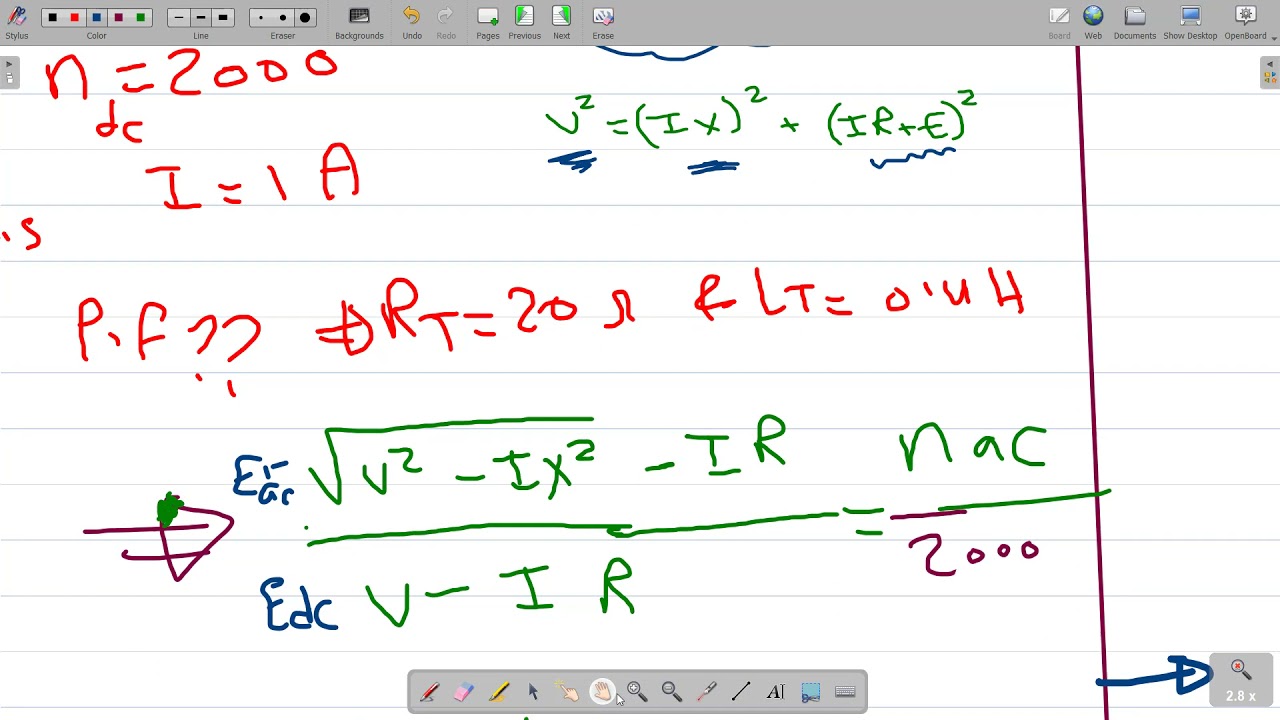Activate the Laser pointer tool
The width and height of the screenshot is (1280, 720).
706,692
